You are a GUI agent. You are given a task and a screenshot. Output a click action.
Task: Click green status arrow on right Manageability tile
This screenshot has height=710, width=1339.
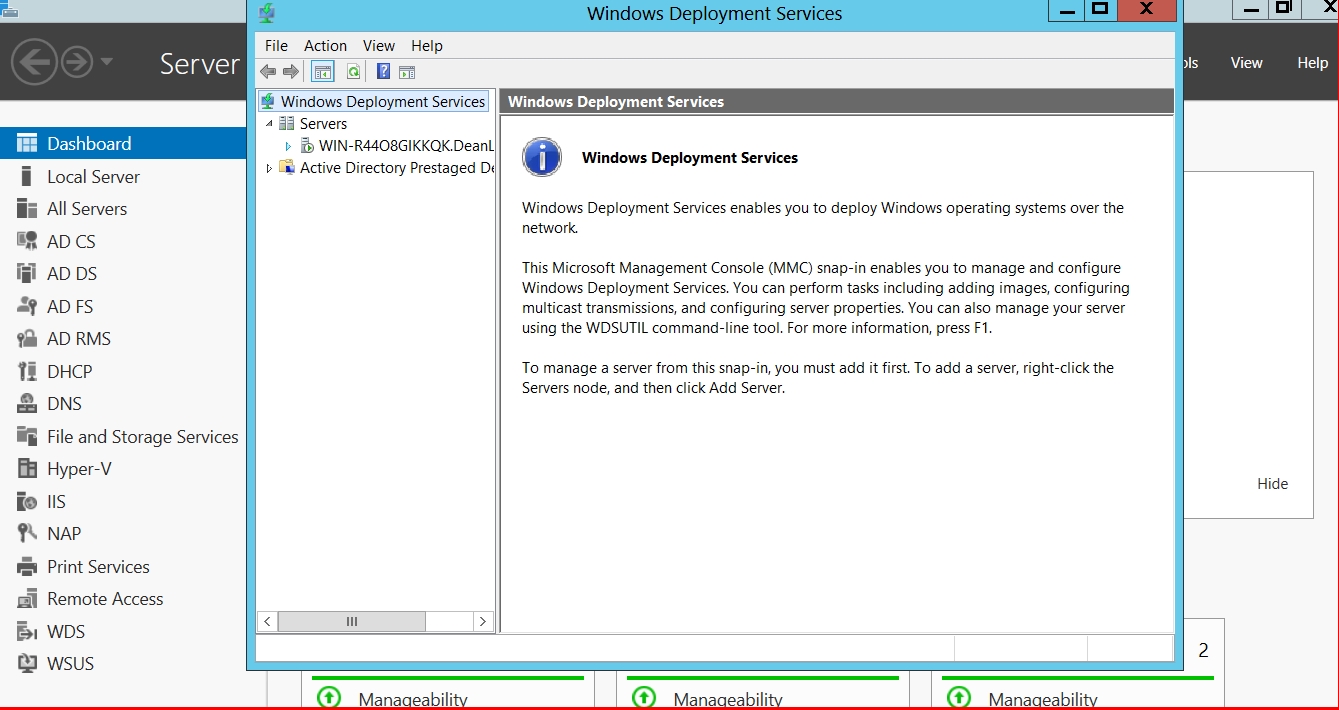958,698
